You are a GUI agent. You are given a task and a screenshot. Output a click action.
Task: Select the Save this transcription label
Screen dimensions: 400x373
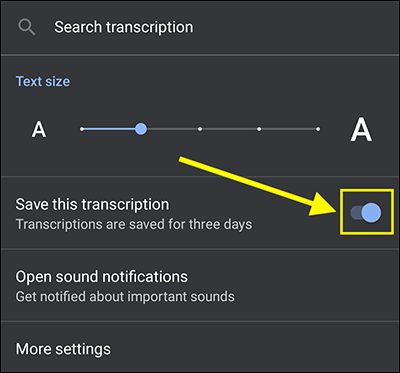92,204
